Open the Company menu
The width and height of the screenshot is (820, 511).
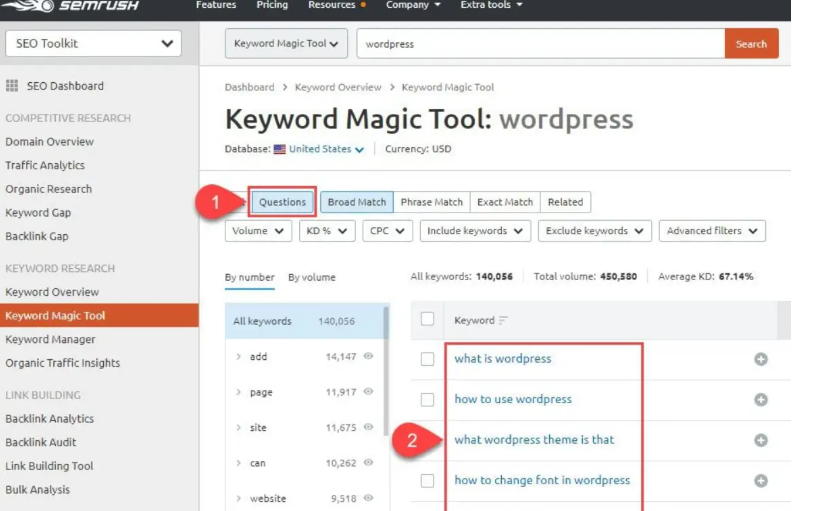pyautogui.click(x=413, y=5)
